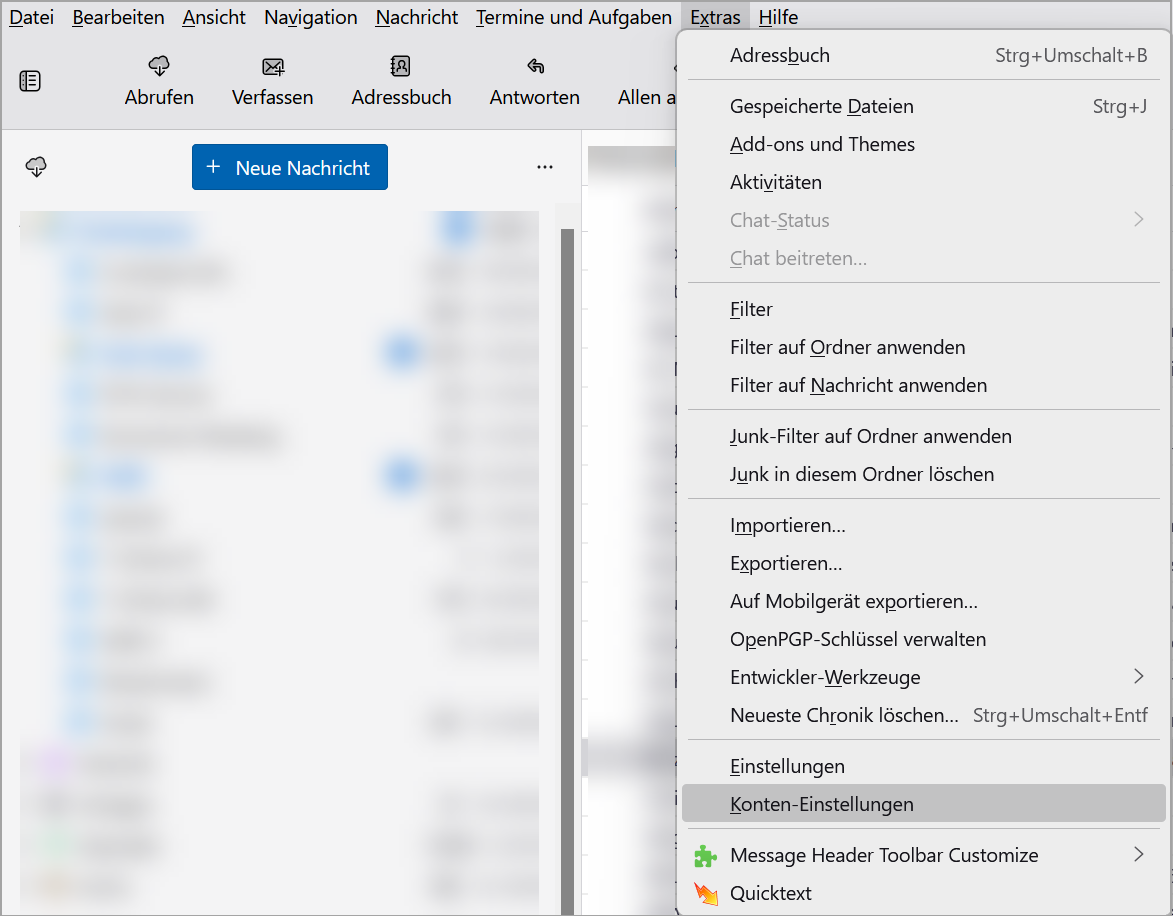Open folder pane three-dot options menu

coord(545,167)
